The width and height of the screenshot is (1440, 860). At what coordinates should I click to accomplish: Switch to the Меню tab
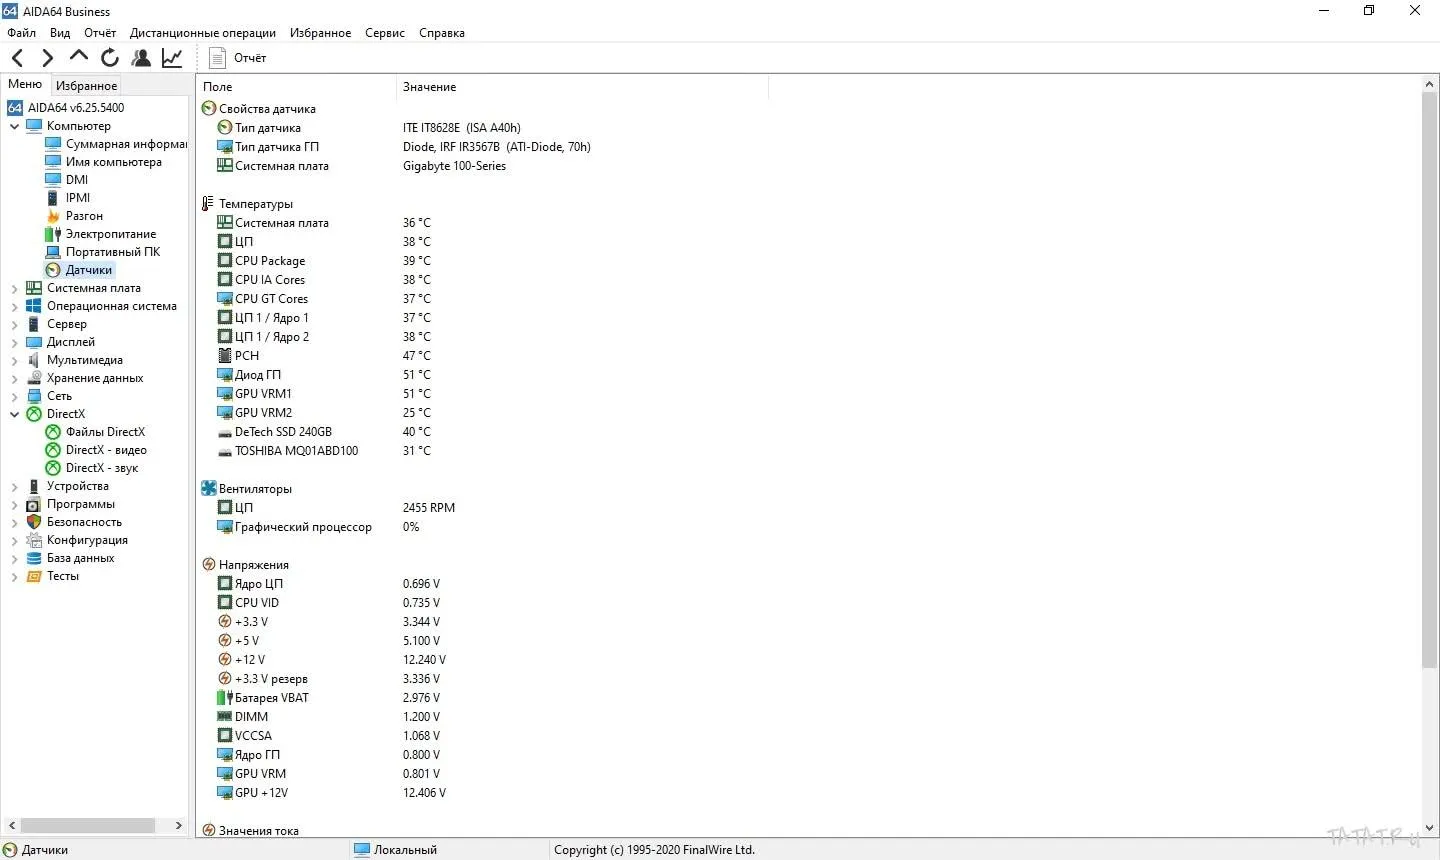pos(25,84)
